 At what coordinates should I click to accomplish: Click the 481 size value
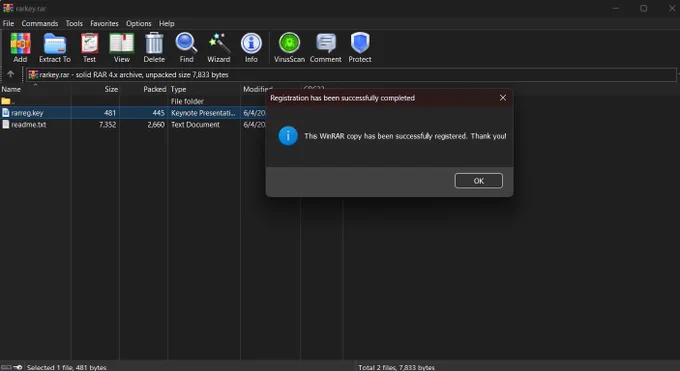point(110,113)
